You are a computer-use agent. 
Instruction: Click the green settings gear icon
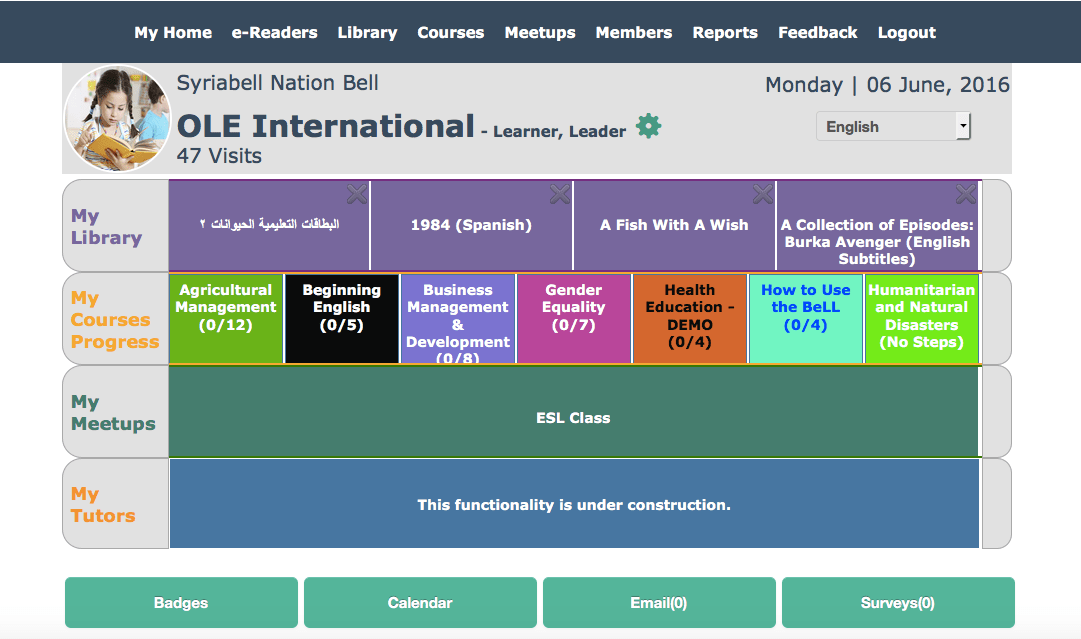pyautogui.click(x=649, y=127)
